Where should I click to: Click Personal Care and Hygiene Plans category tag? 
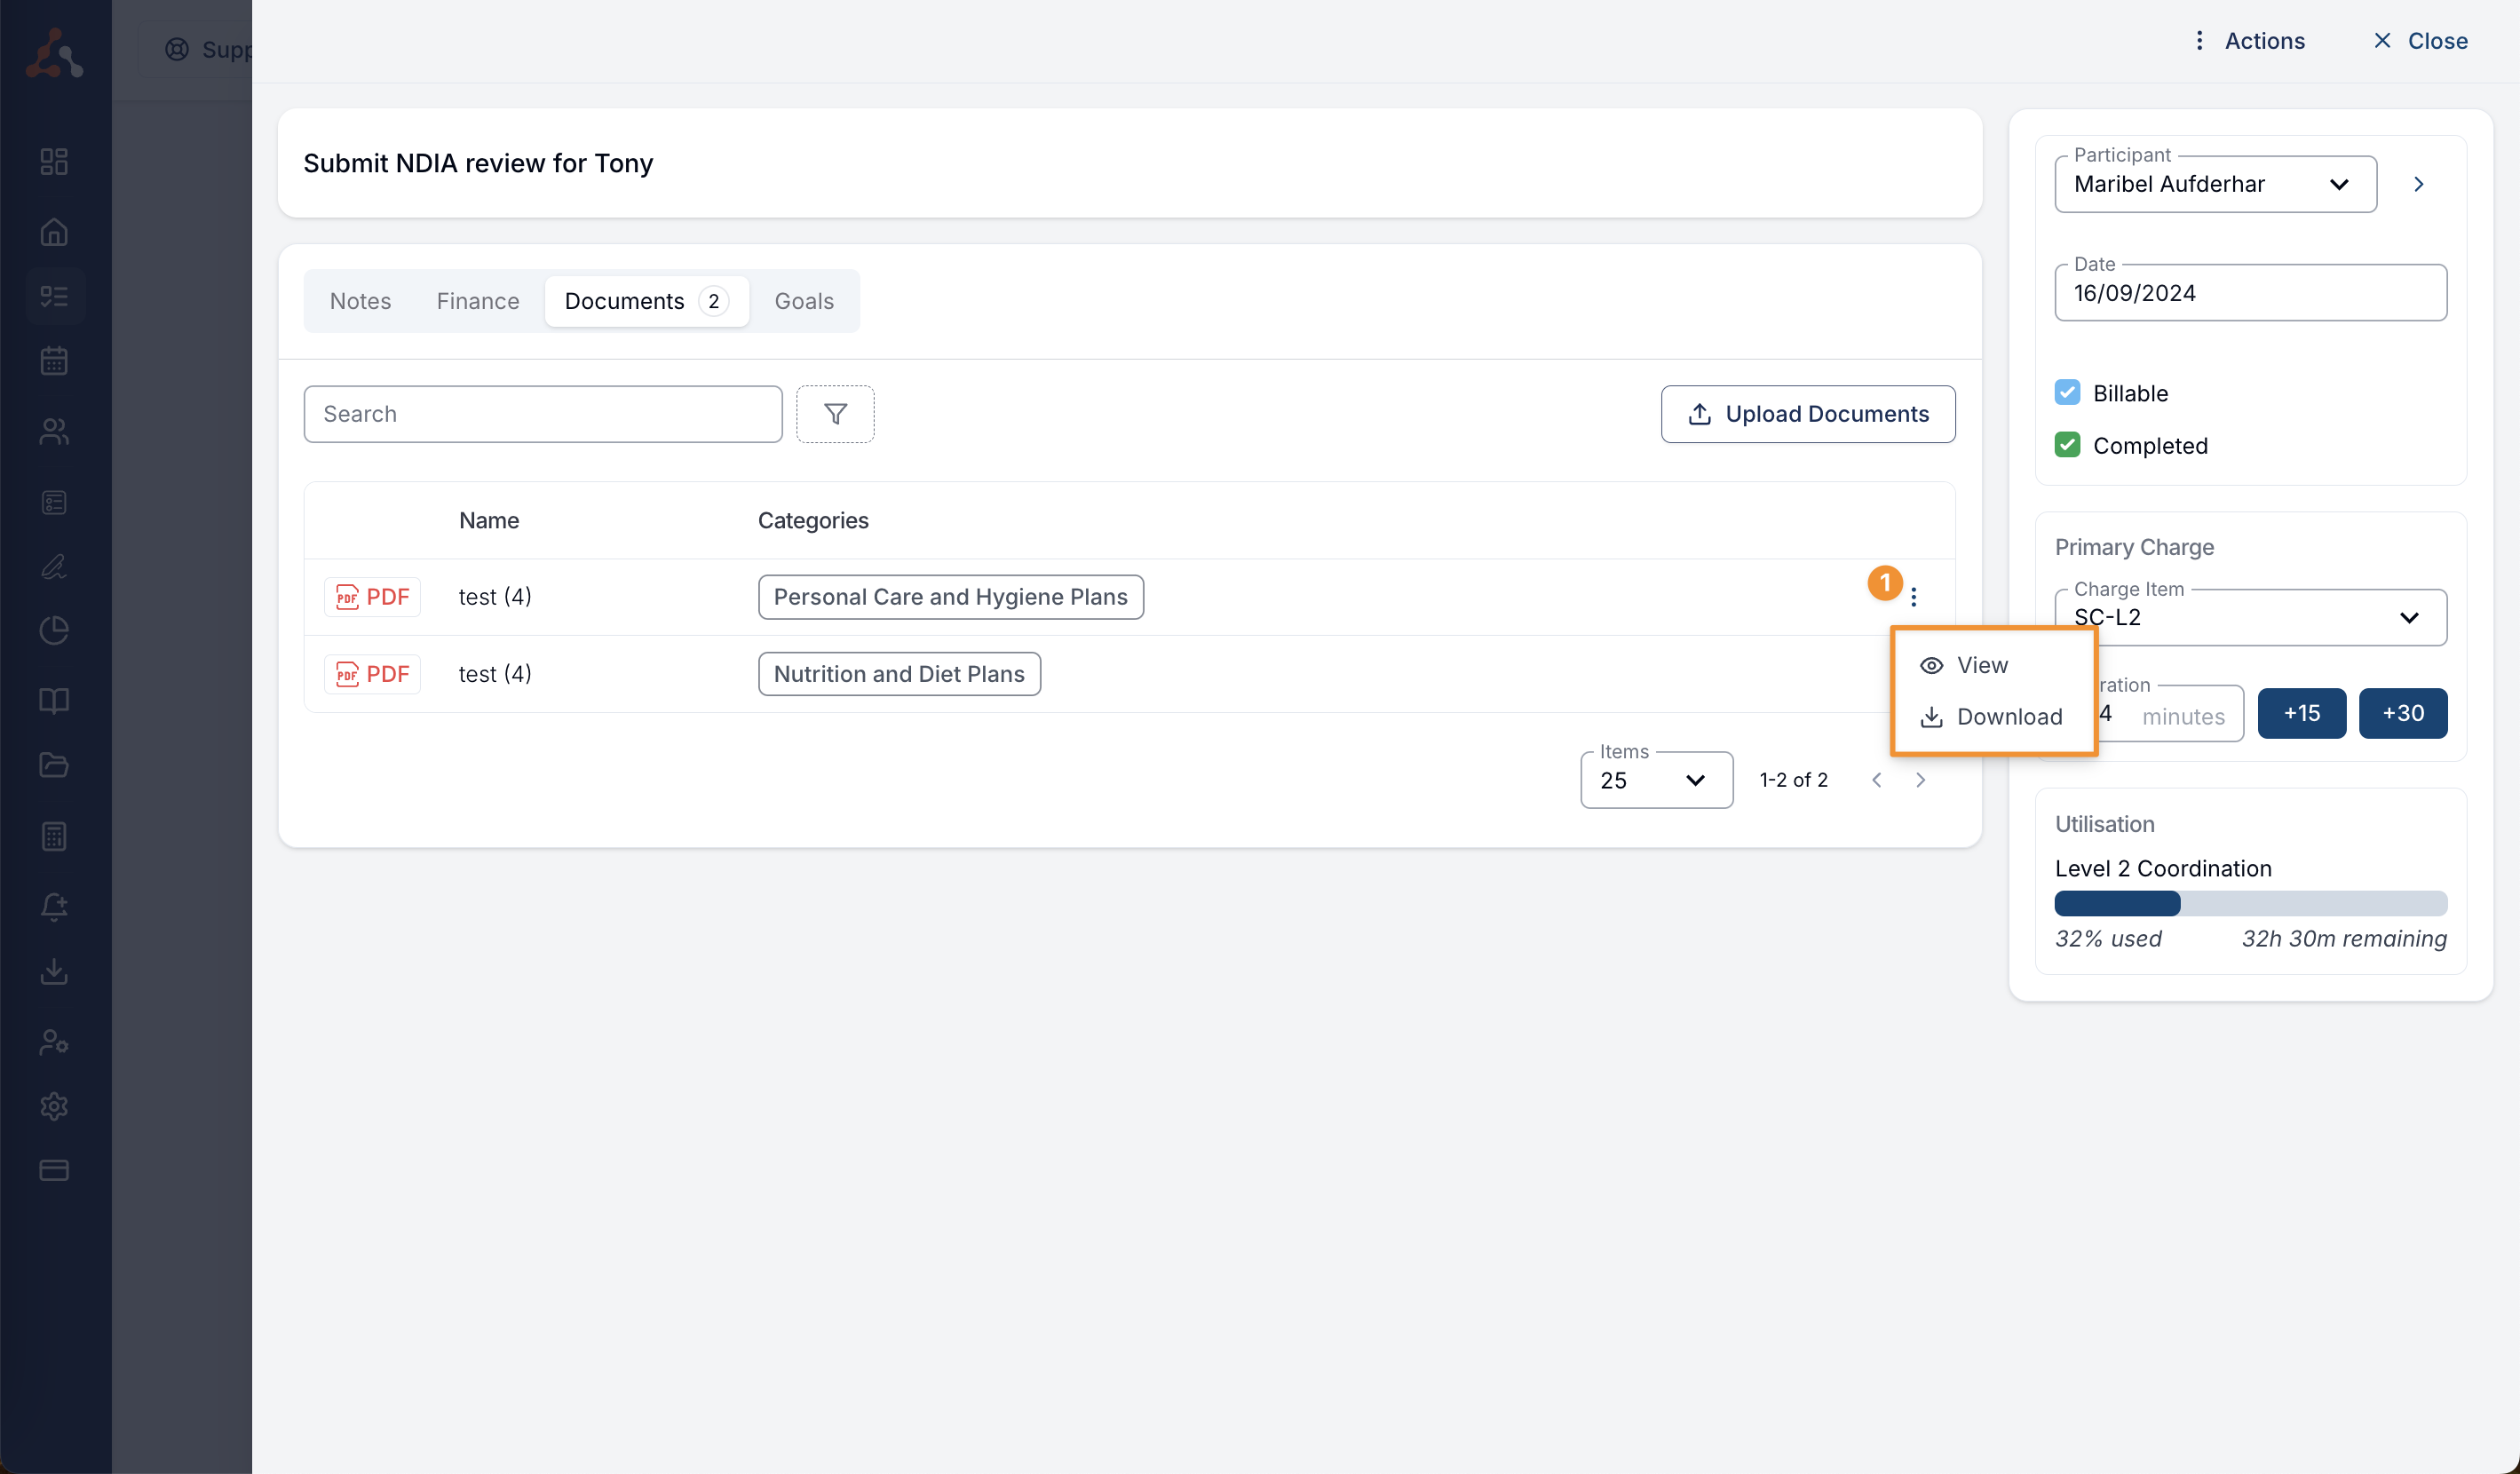click(x=950, y=597)
